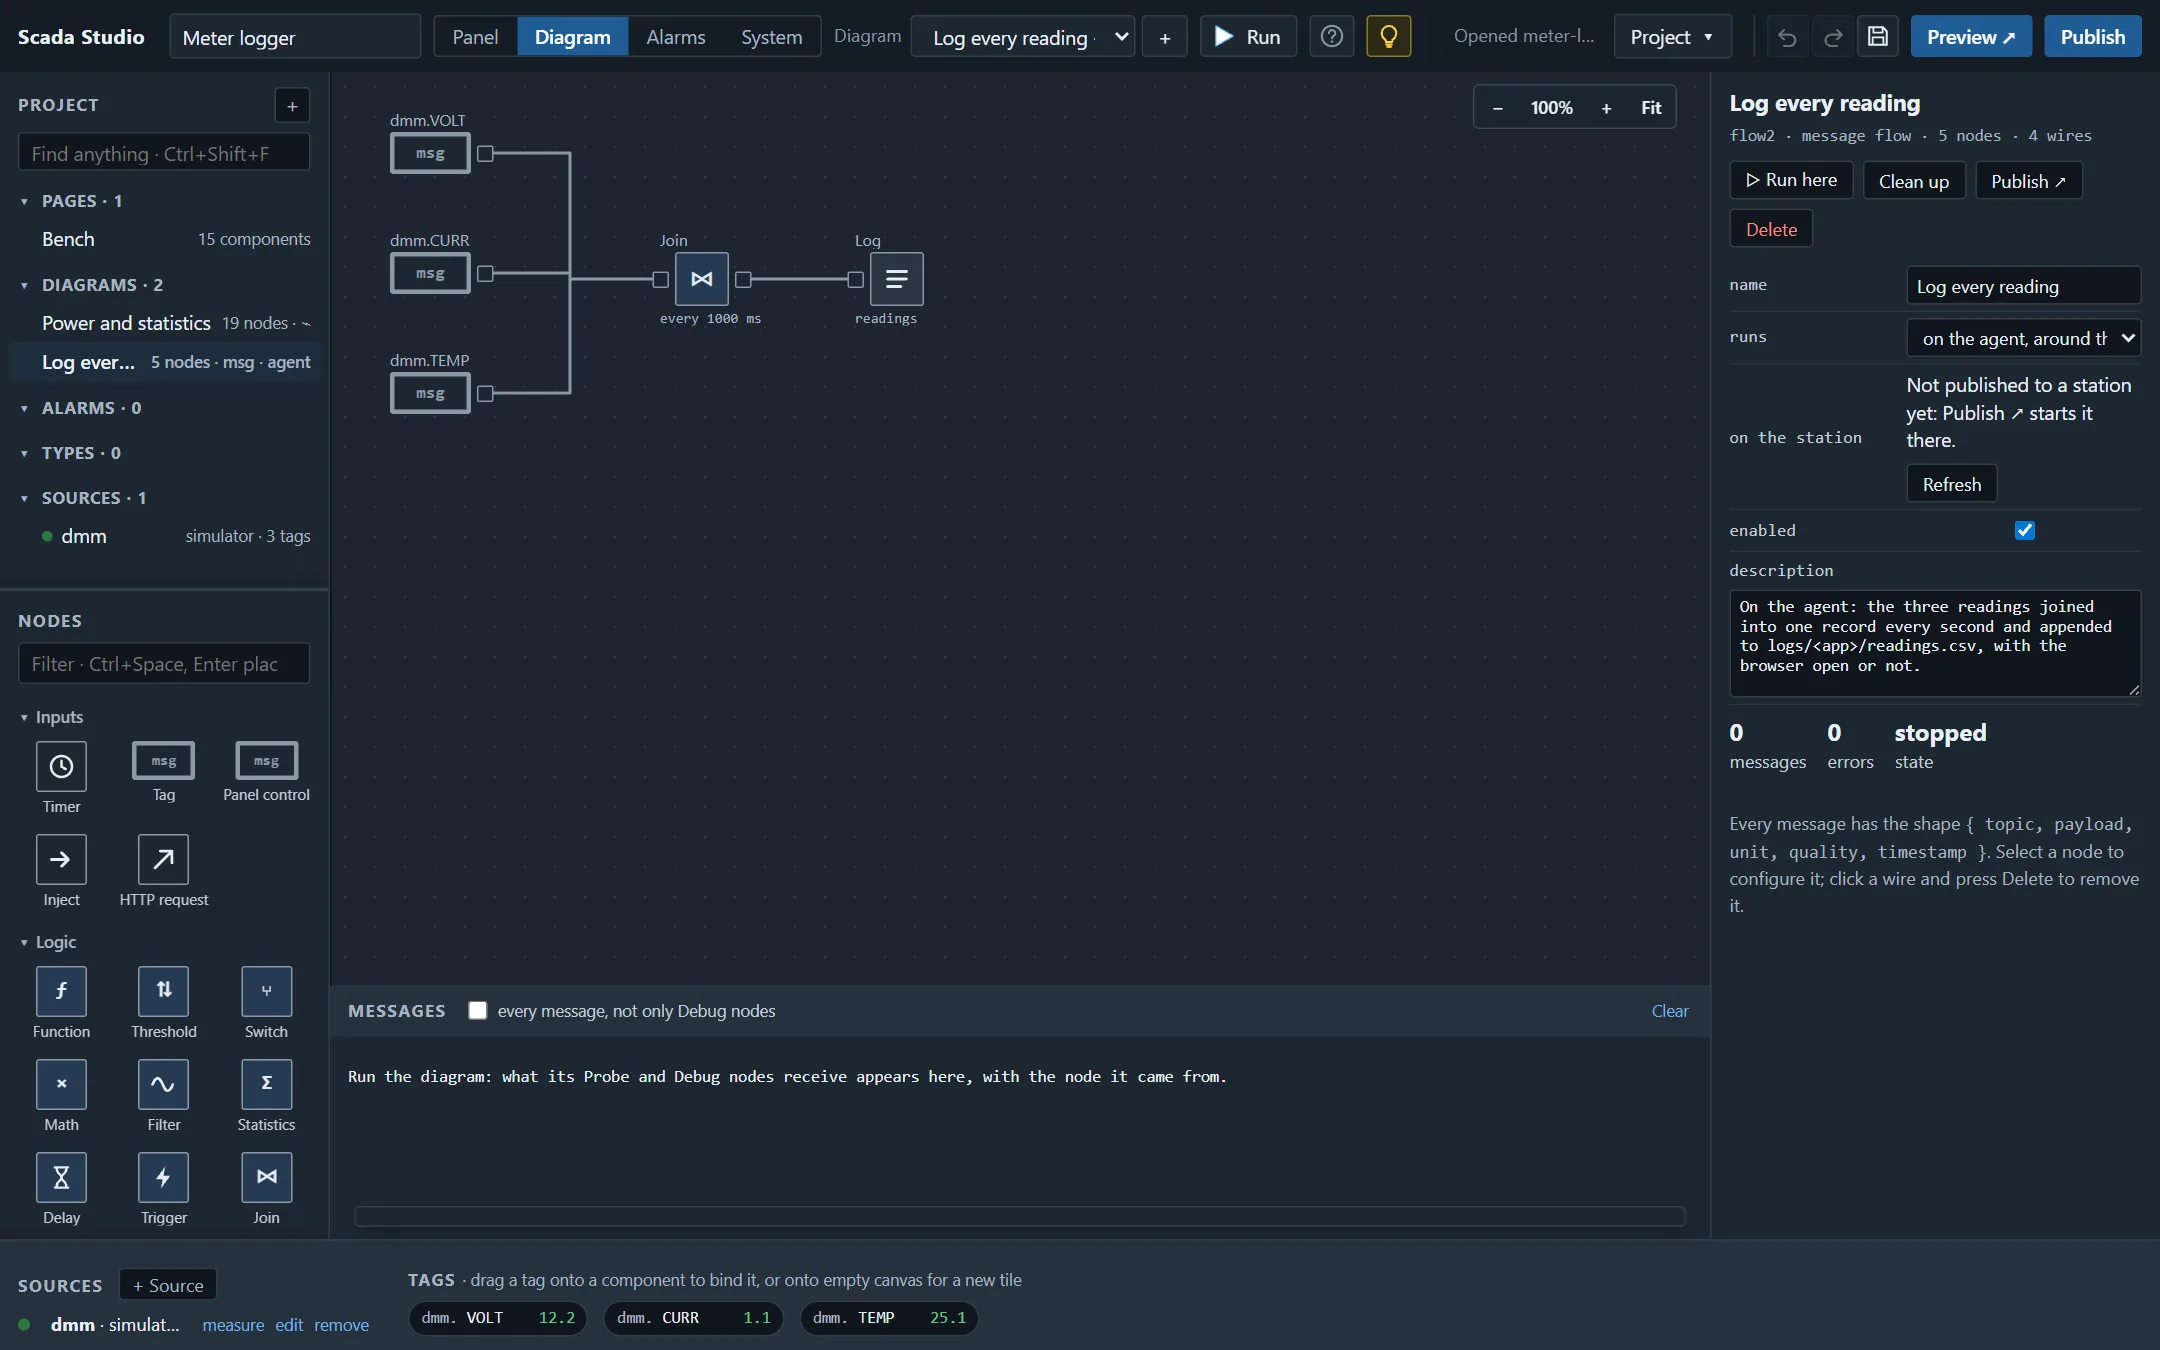Image resolution: width=2160 pixels, height=1350 pixels.
Task: Click the Join node on canvas
Action: pos(702,279)
